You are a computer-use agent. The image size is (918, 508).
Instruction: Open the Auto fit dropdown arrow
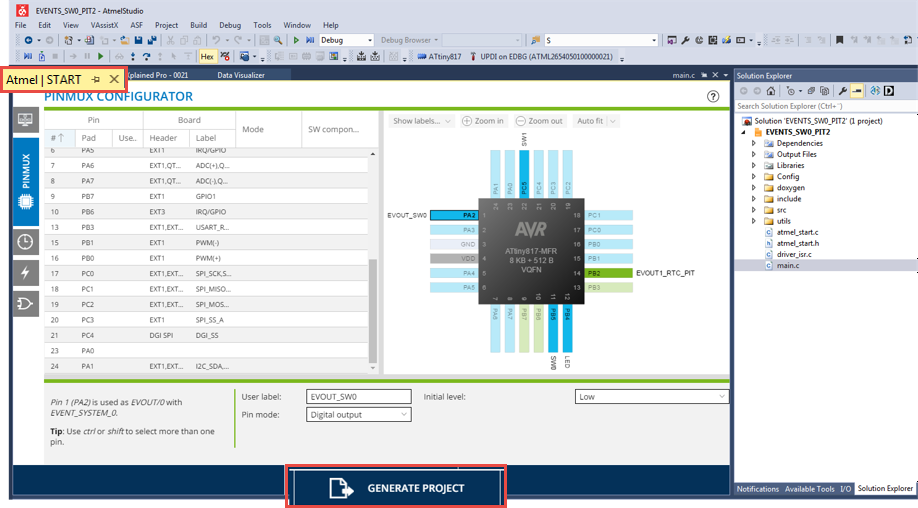click(x=613, y=121)
